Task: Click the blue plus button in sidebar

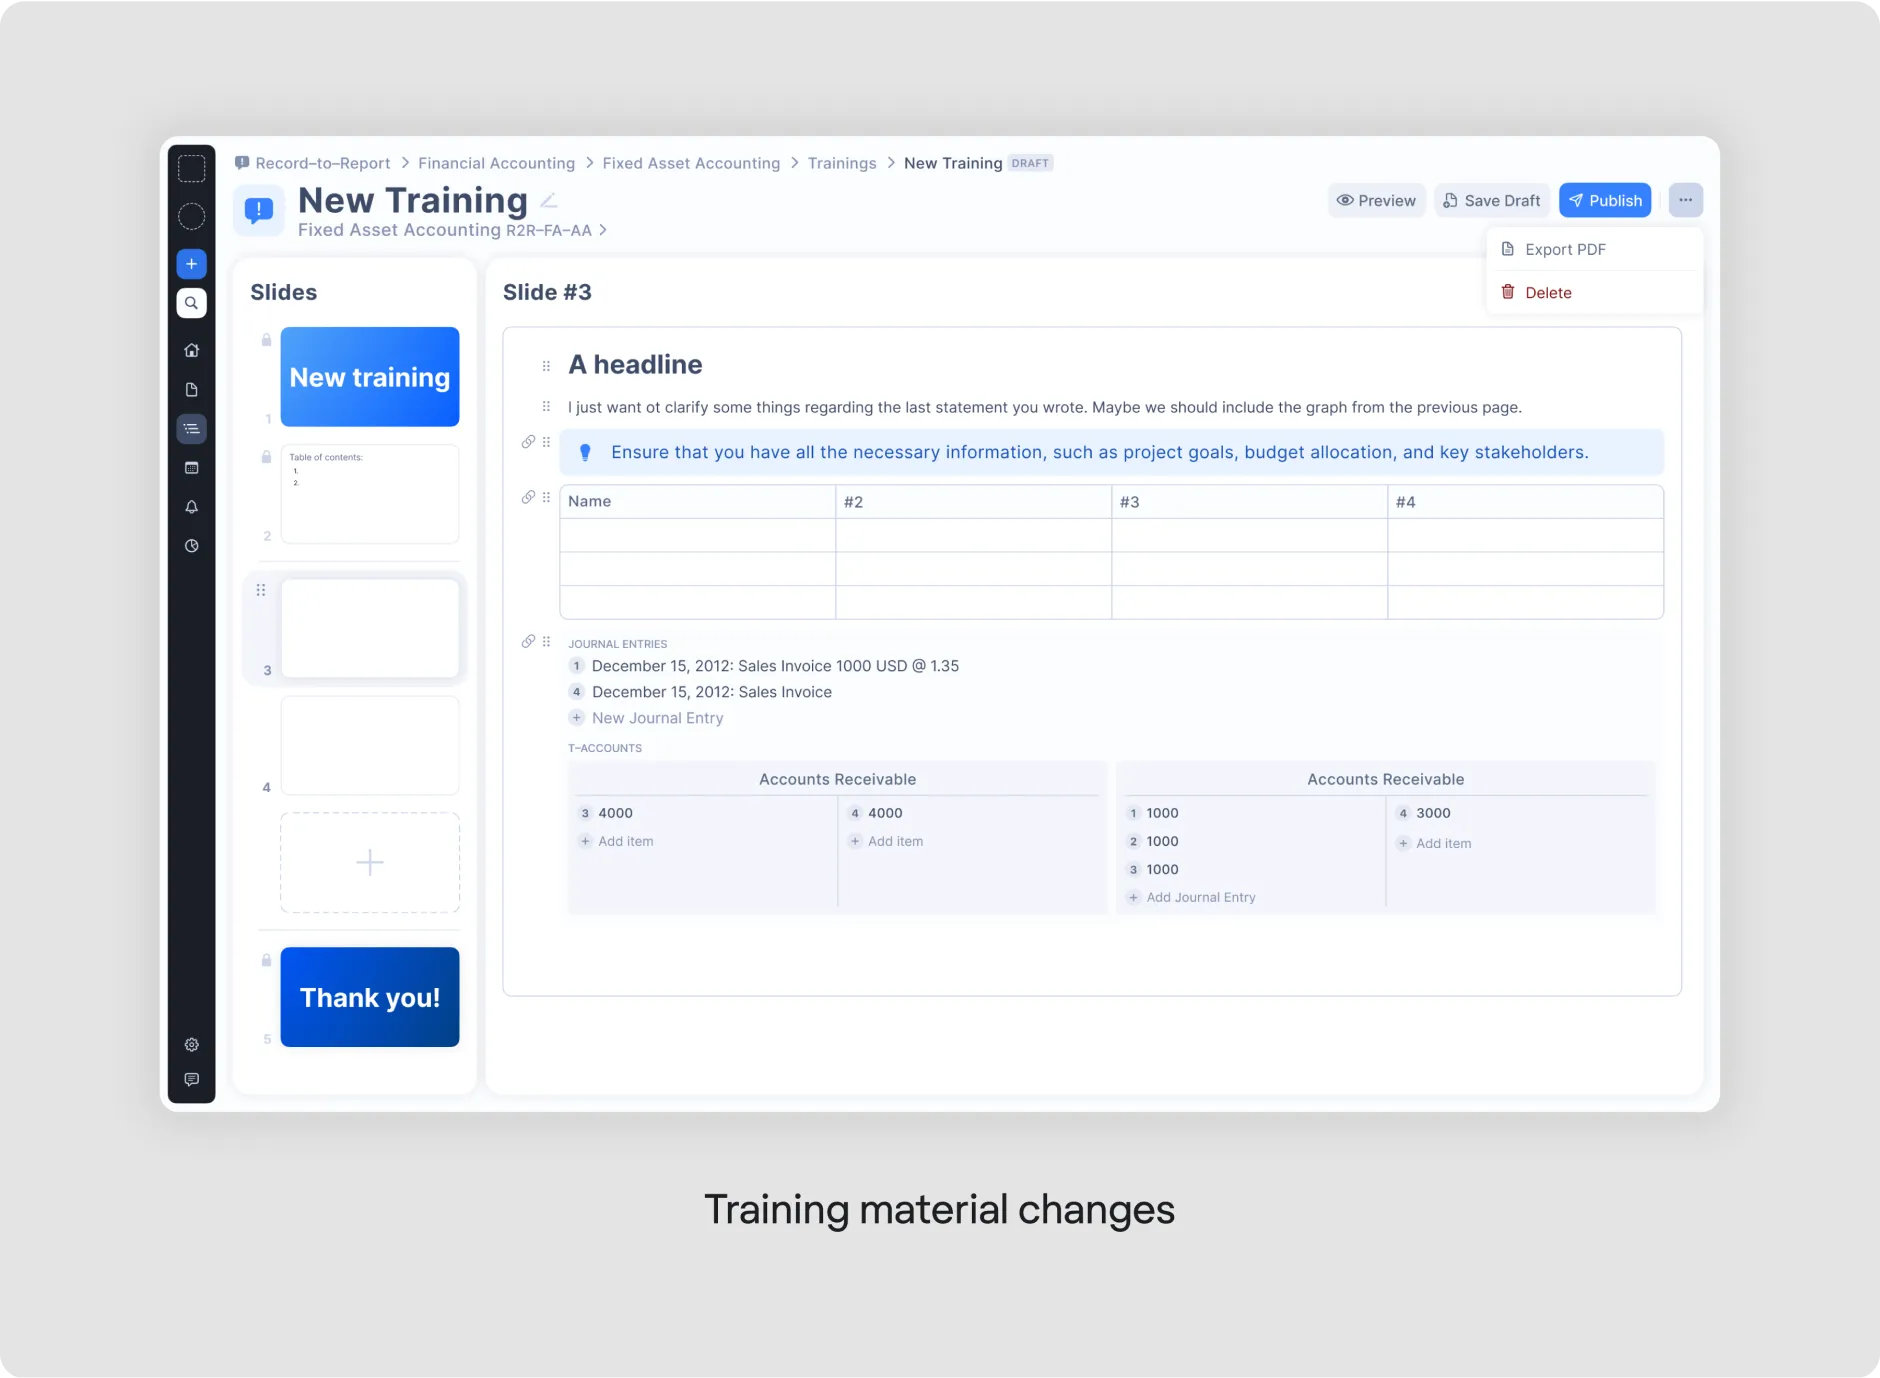Action: [x=191, y=263]
